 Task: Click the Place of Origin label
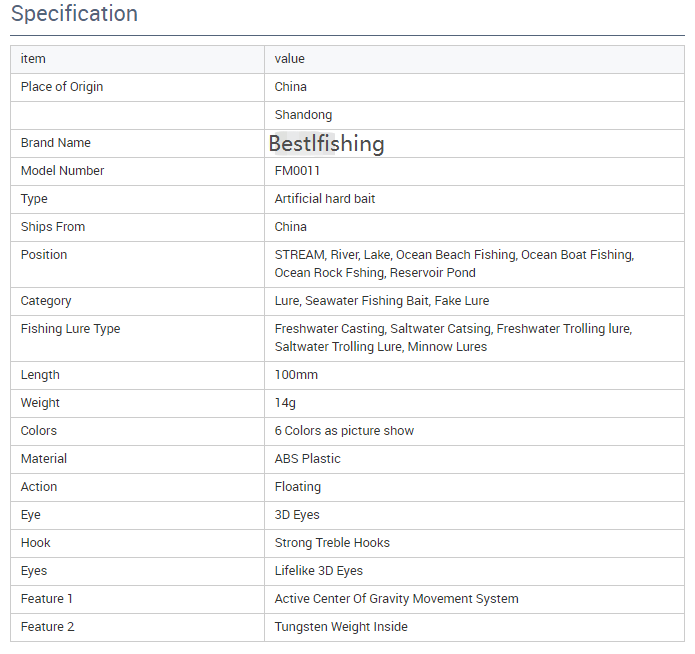(62, 87)
